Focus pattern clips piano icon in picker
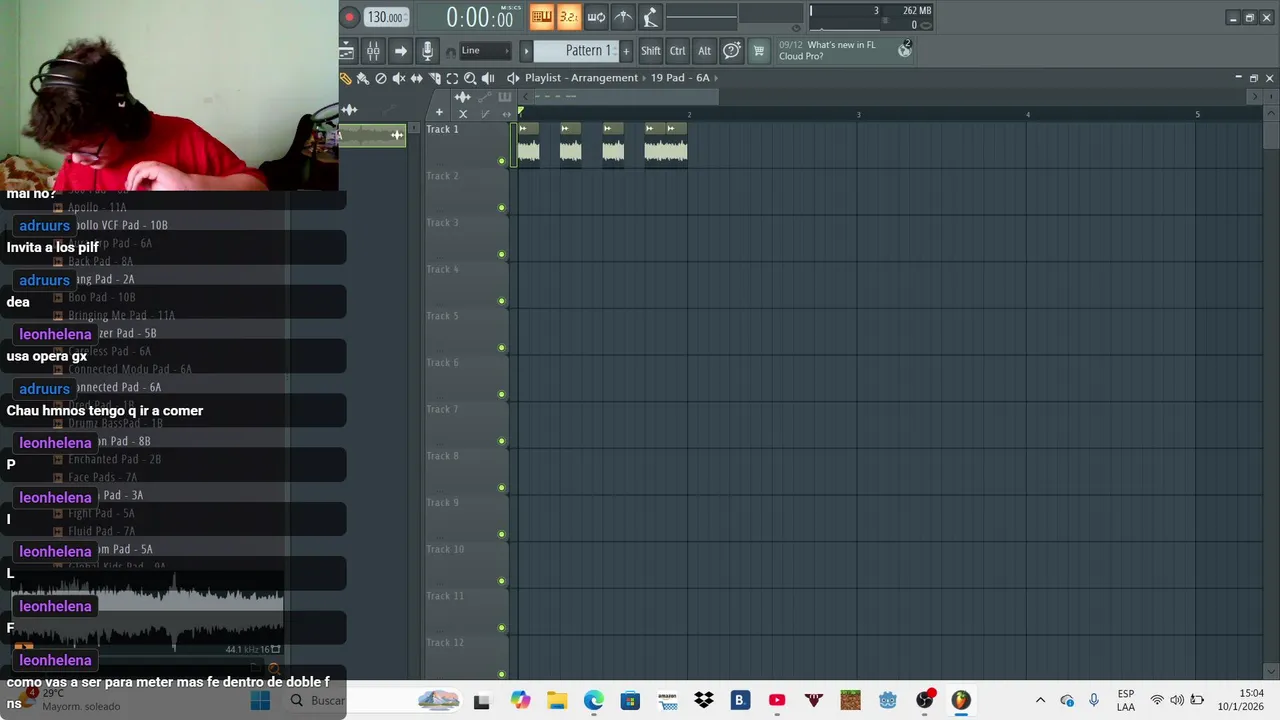The width and height of the screenshot is (1280, 720). pos(505,97)
